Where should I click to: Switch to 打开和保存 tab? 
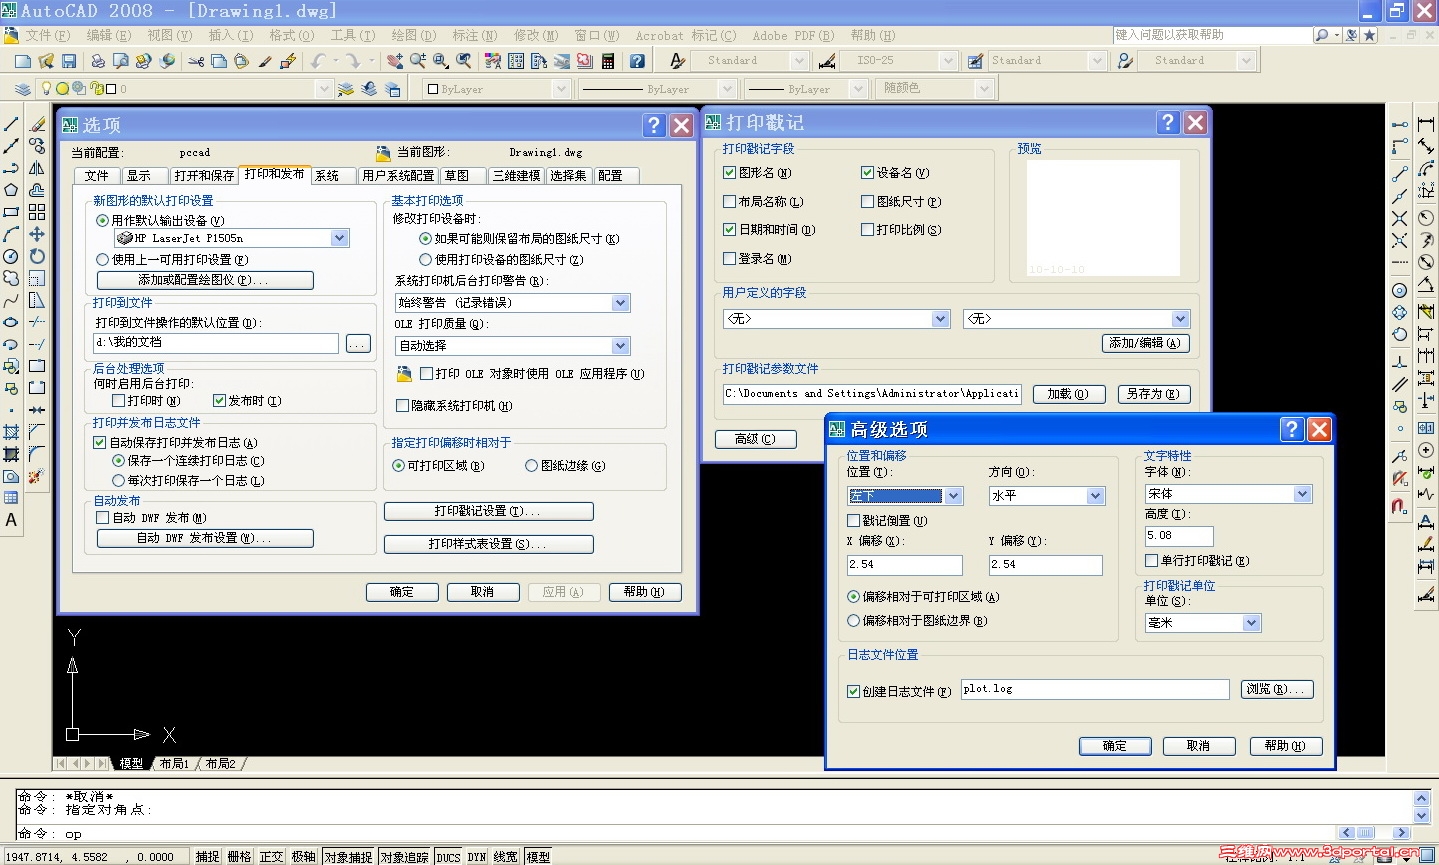pos(204,176)
